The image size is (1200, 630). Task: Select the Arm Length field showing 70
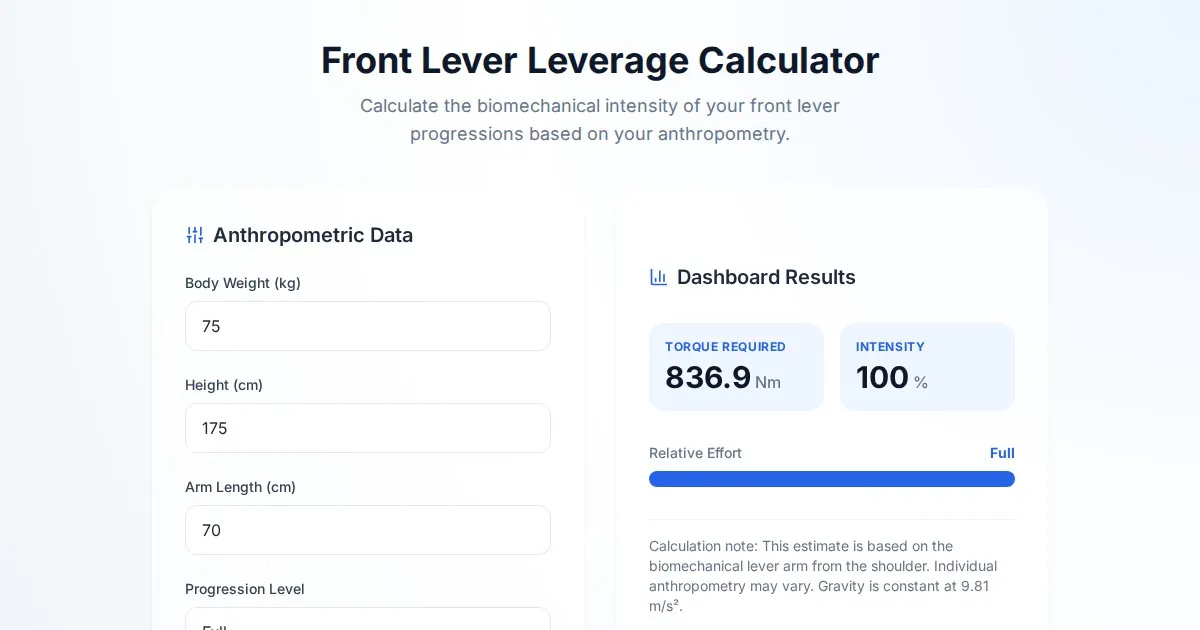coord(367,530)
